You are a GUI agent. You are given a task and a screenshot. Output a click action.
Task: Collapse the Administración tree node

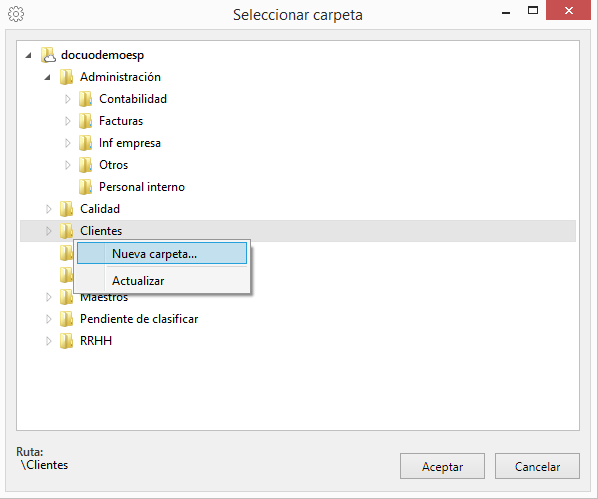click(47, 77)
